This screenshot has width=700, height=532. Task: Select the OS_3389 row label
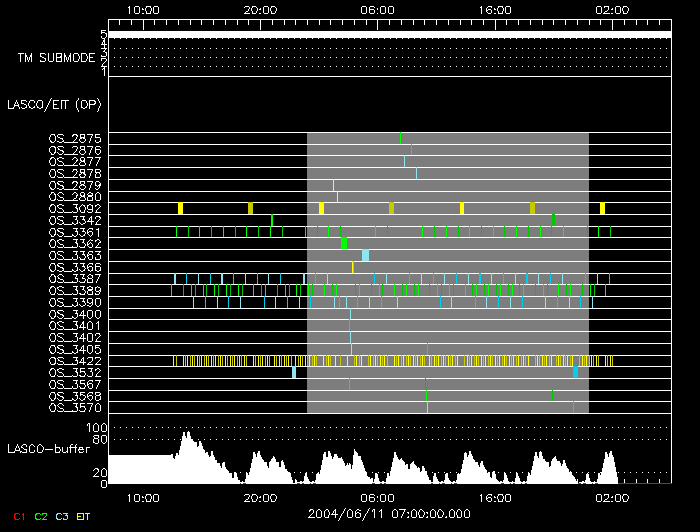coord(75,290)
